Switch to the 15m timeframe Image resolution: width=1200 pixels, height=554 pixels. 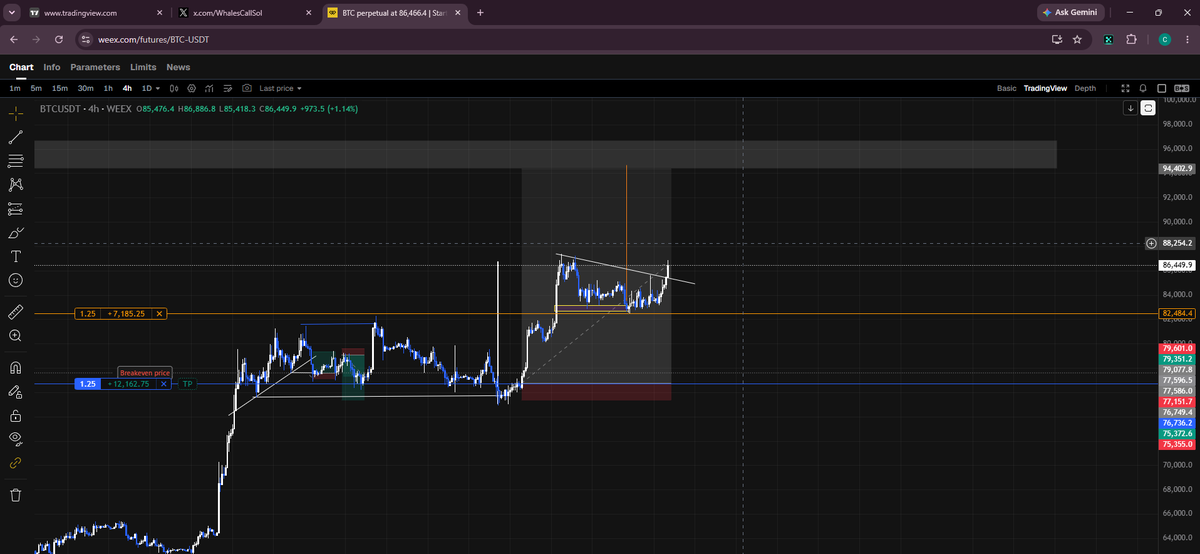tap(60, 88)
